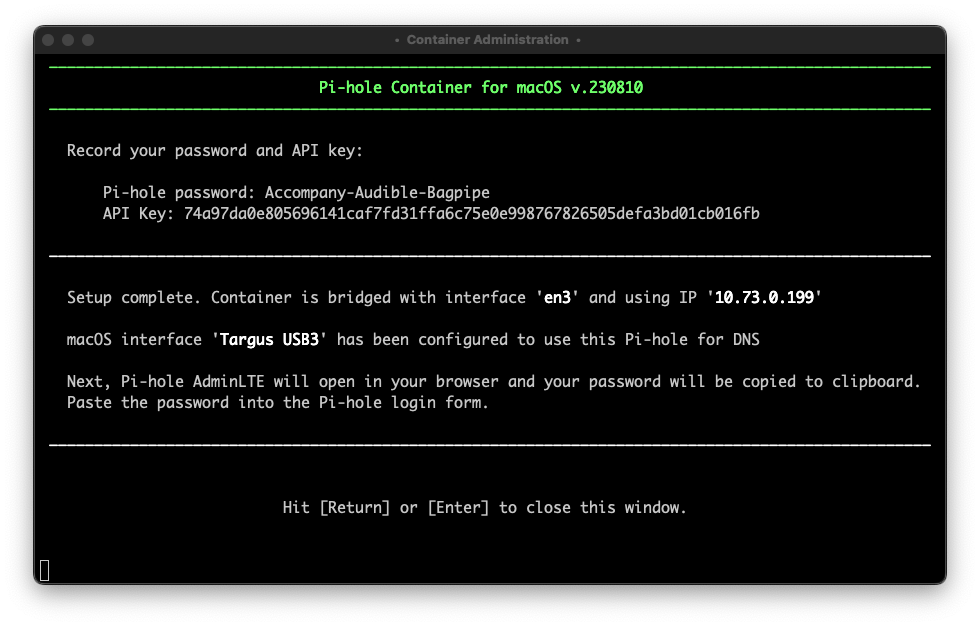
Task: Click the top green separator line
Action: click(490, 66)
